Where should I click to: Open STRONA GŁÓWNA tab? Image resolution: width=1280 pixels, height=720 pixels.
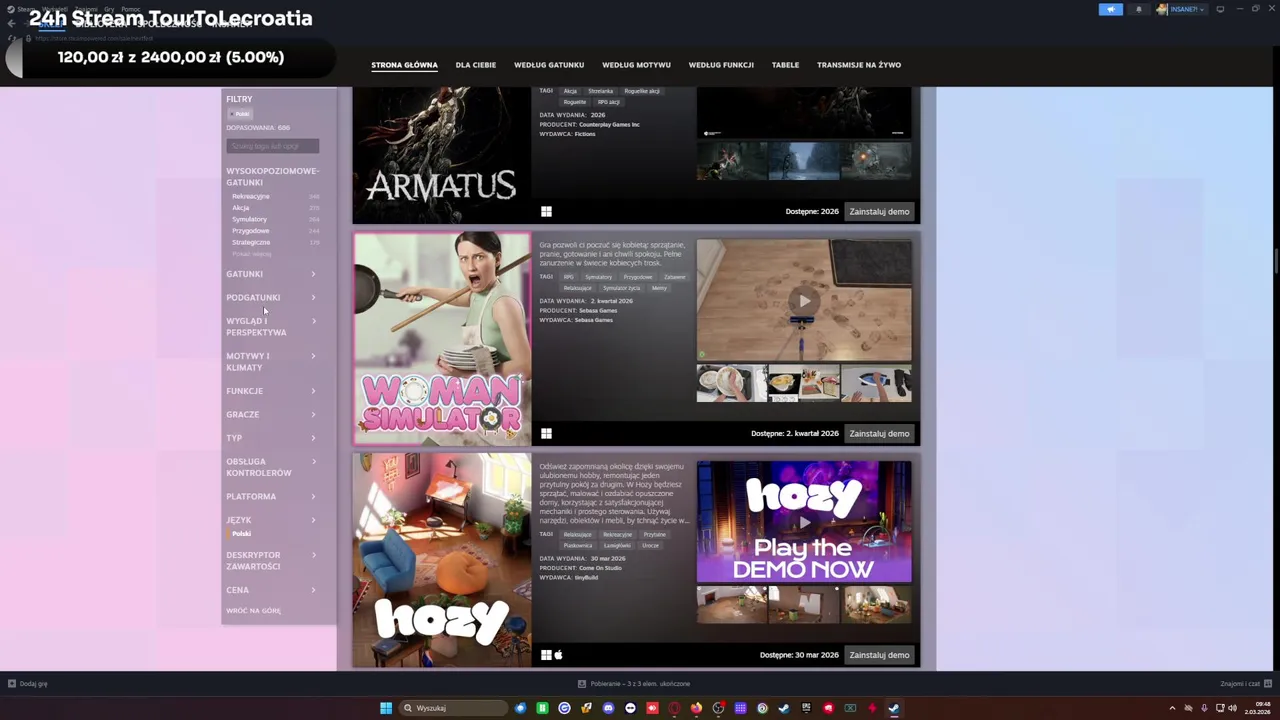(x=404, y=65)
